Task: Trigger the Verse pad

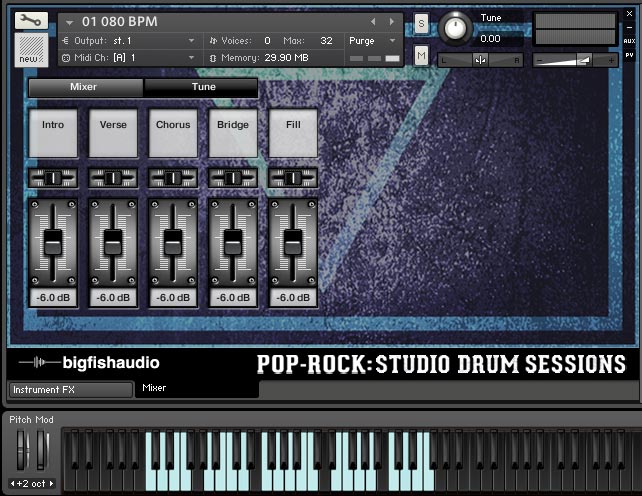Action: (x=113, y=133)
